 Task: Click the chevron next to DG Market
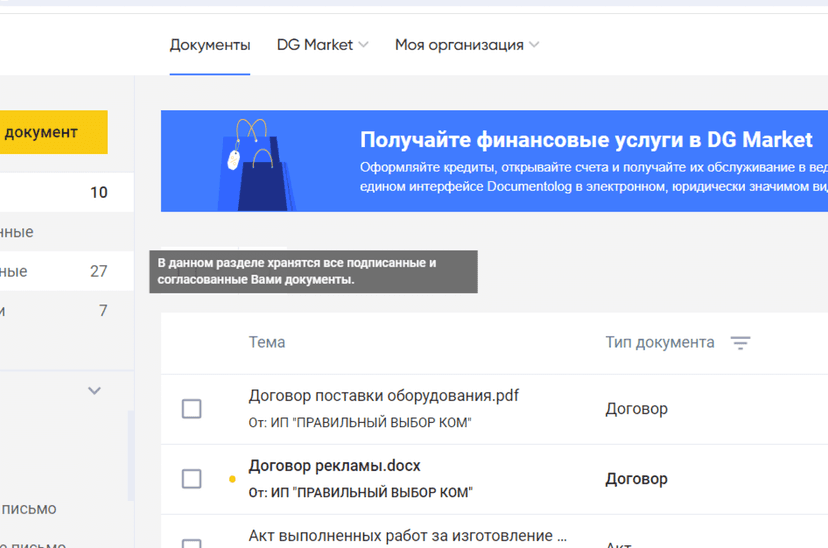(x=364, y=45)
